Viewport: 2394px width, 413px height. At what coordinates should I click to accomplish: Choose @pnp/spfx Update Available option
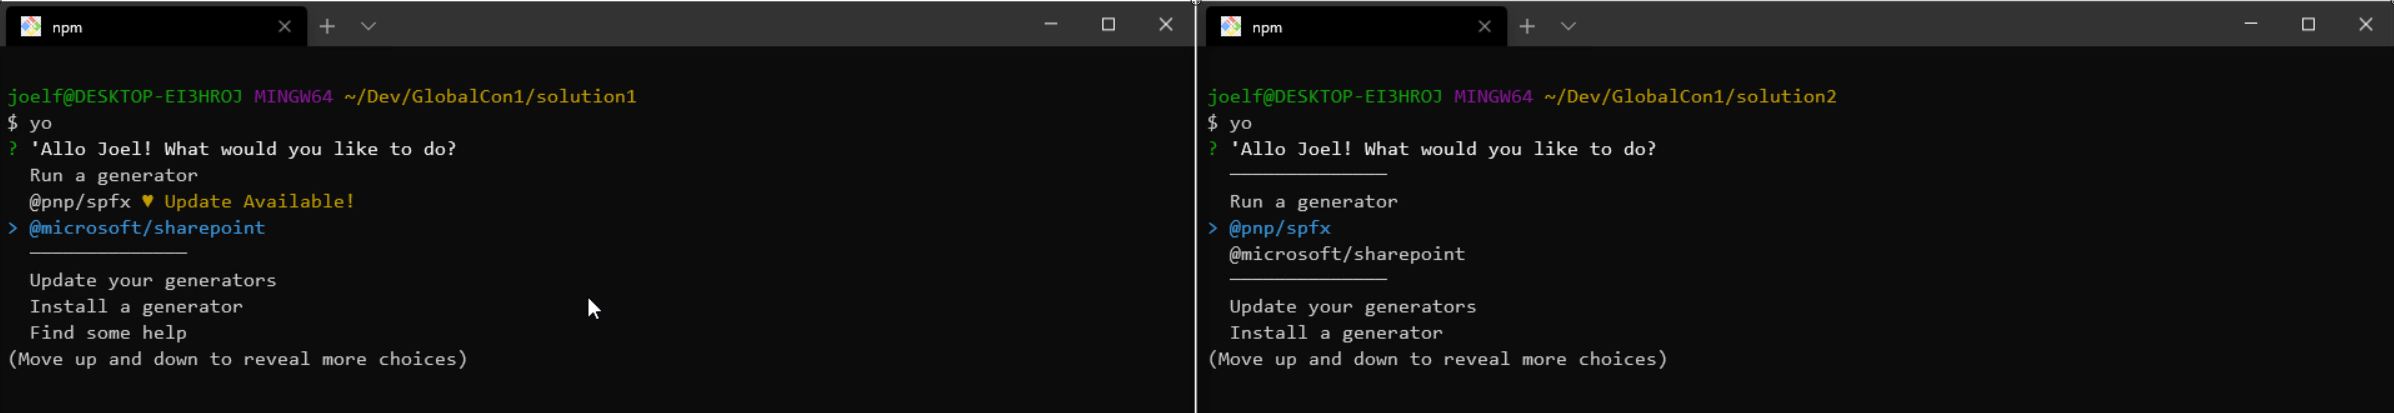coord(192,202)
